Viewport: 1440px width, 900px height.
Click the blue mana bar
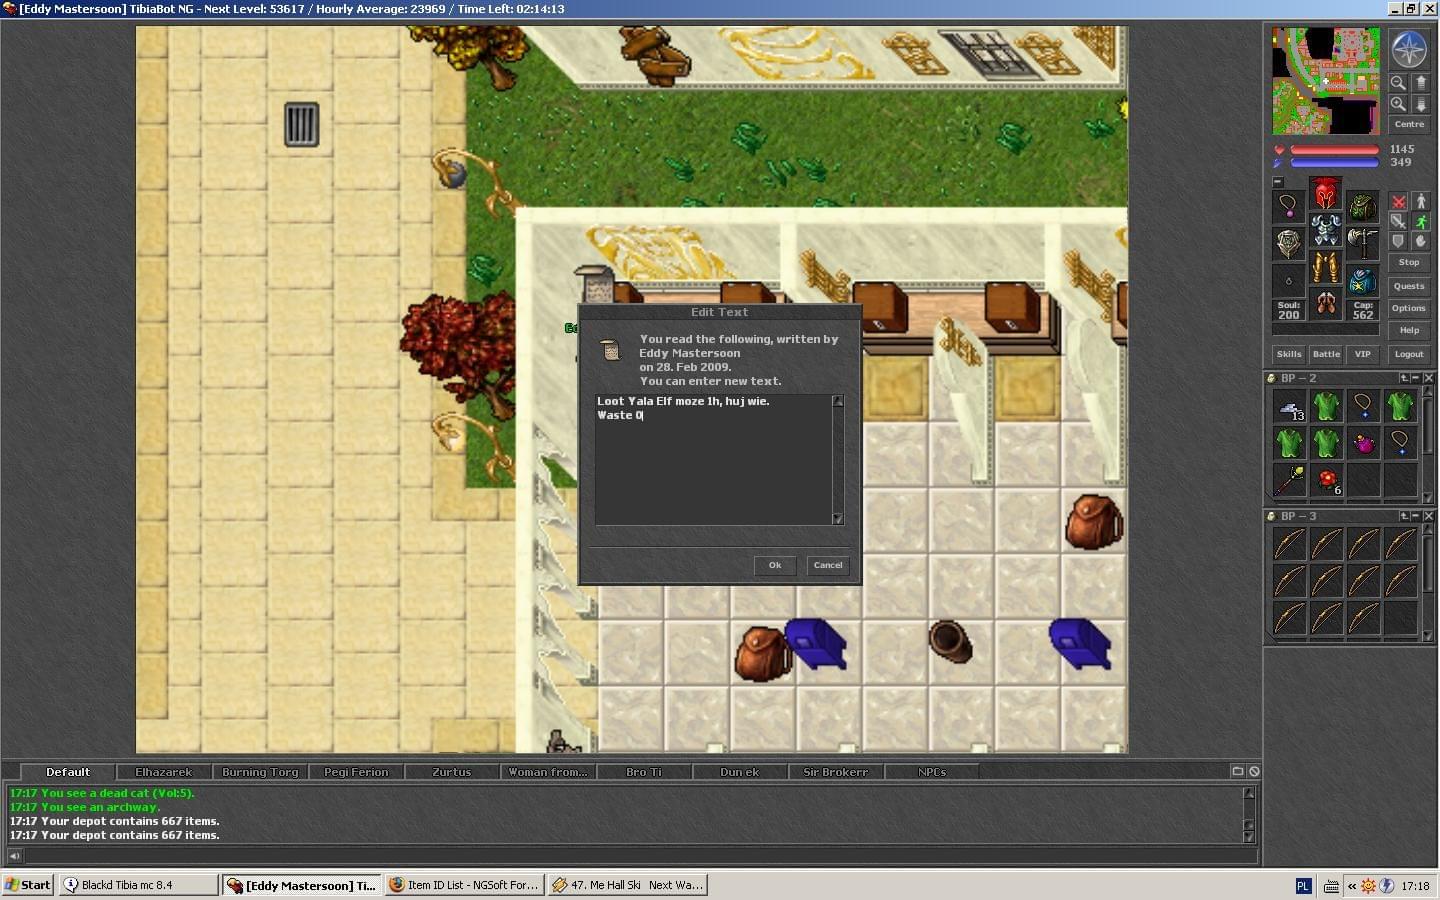[x=1334, y=162]
